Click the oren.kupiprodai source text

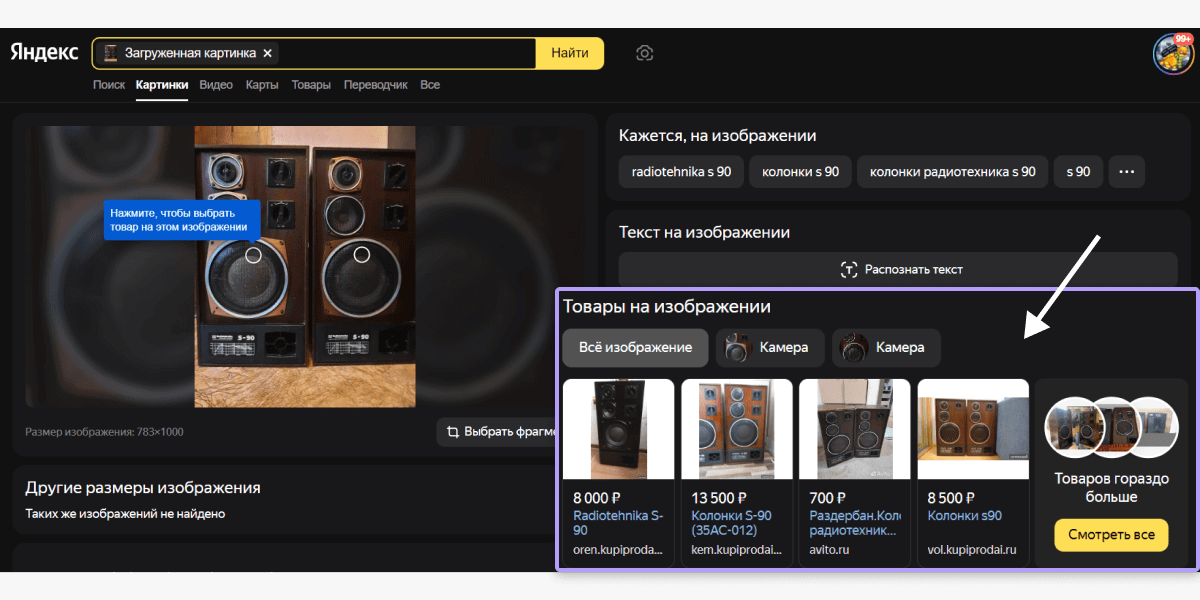[617, 550]
